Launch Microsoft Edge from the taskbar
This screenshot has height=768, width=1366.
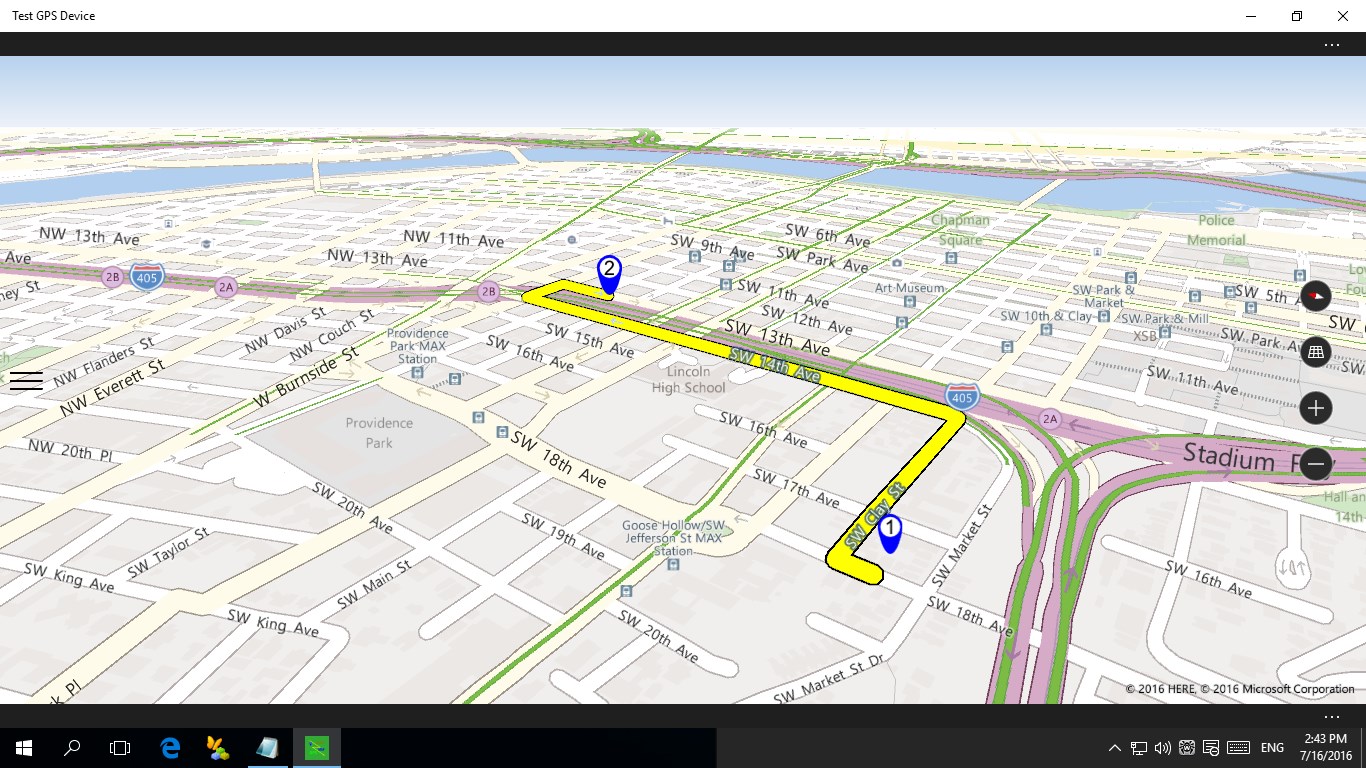(168, 747)
